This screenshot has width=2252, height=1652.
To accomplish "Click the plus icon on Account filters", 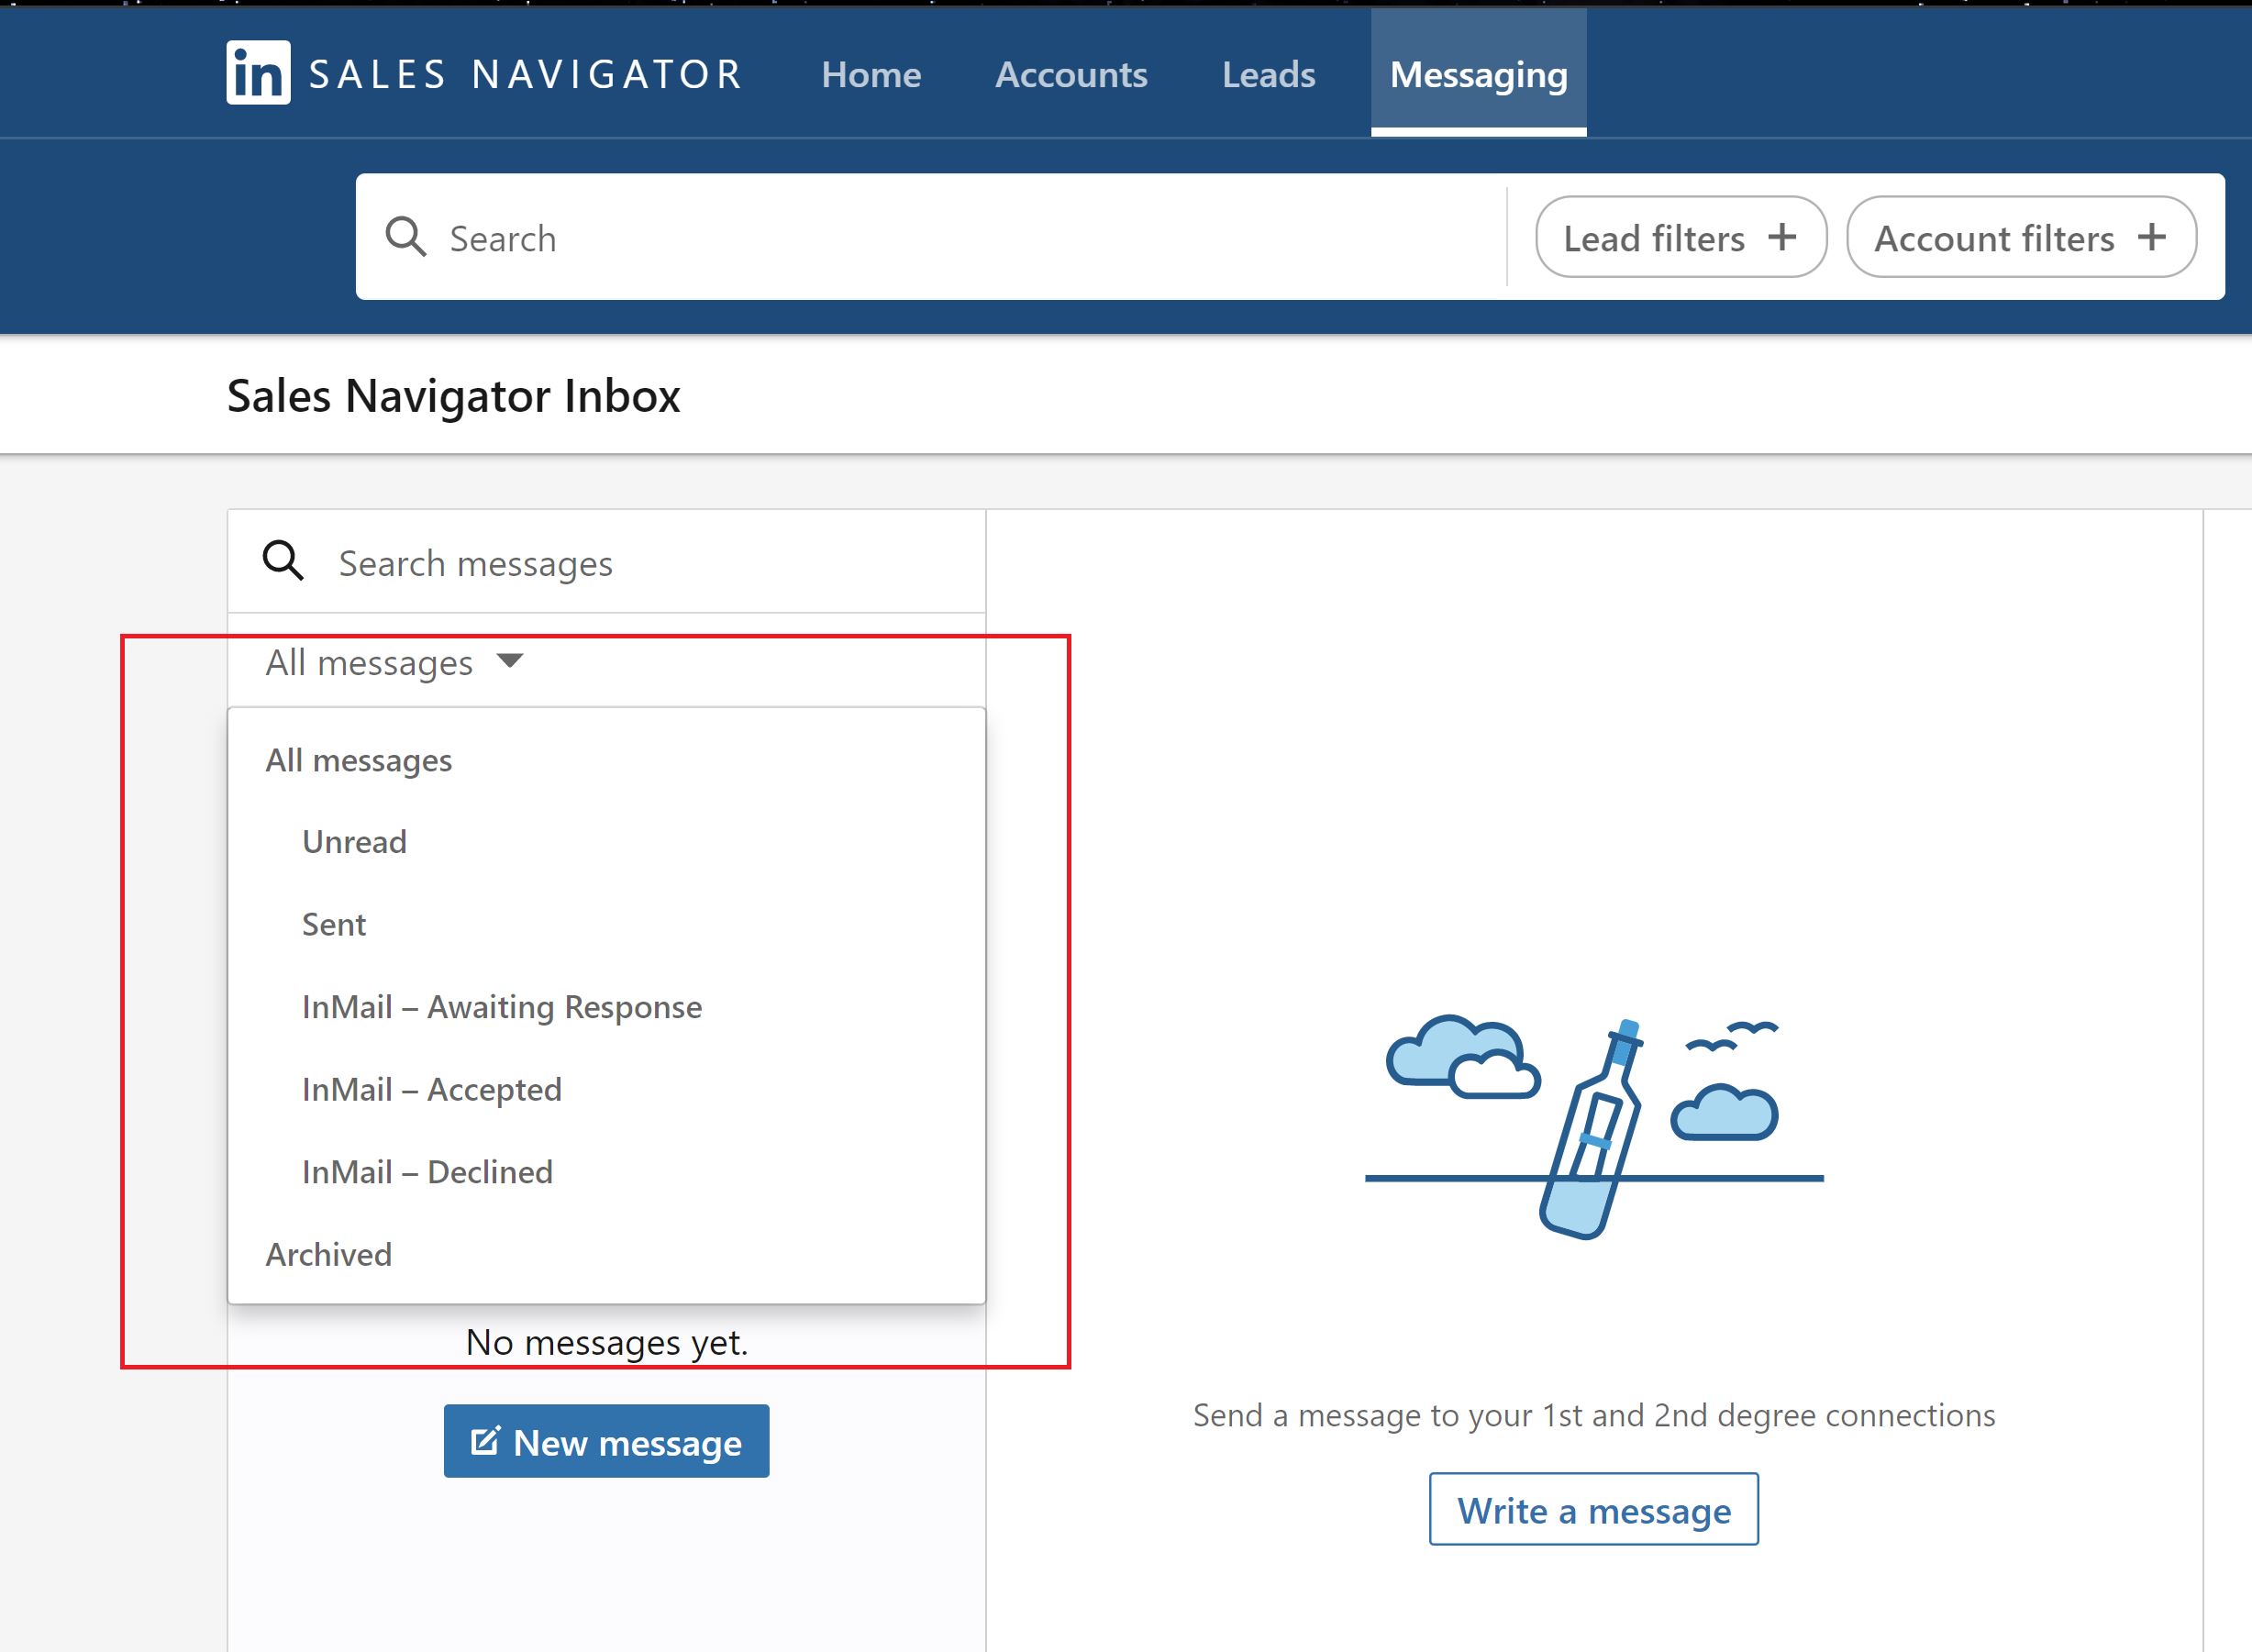I will [2152, 237].
